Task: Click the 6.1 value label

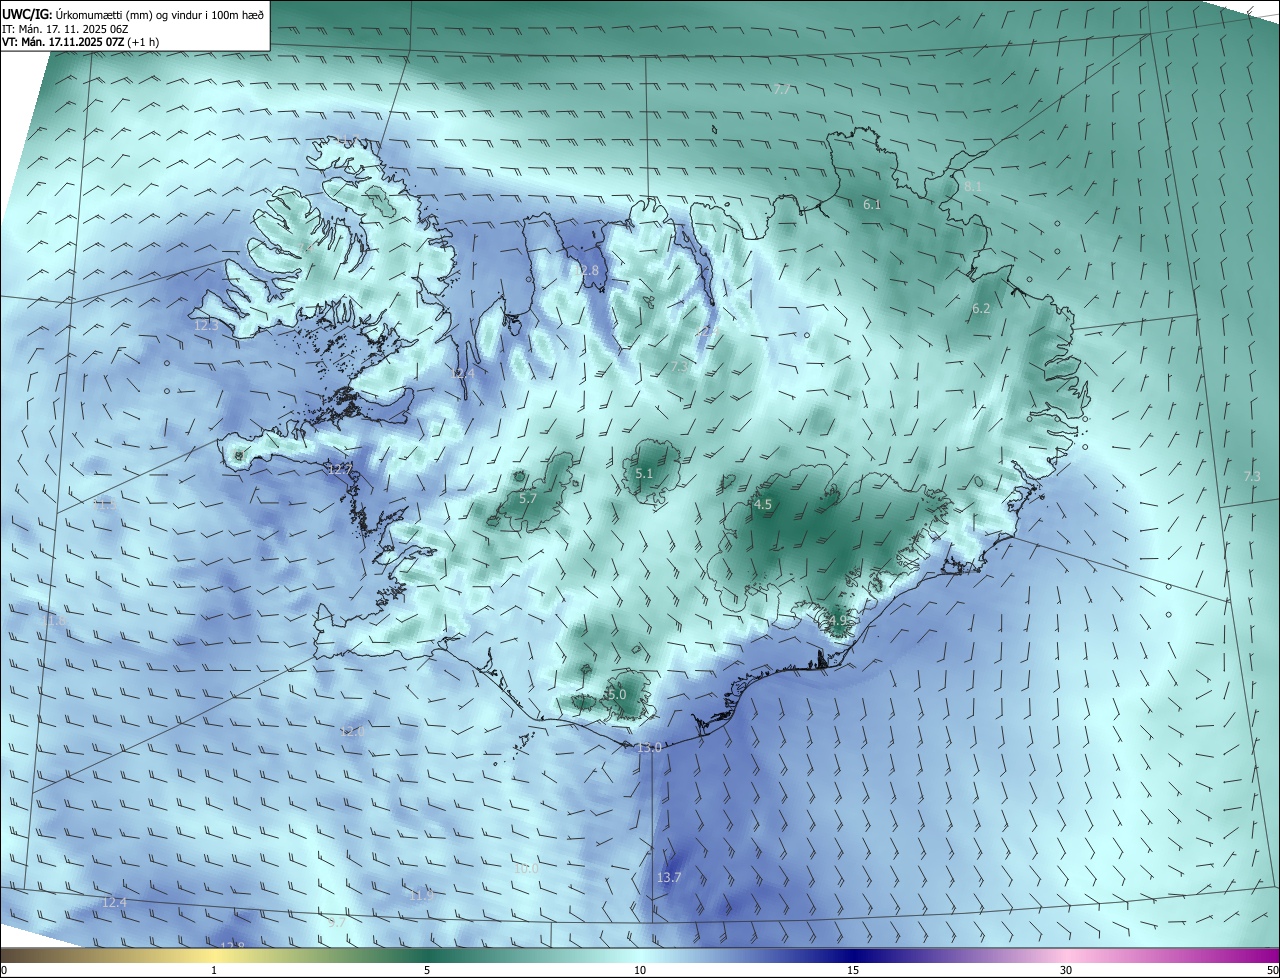Action: pyautogui.click(x=872, y=204)
